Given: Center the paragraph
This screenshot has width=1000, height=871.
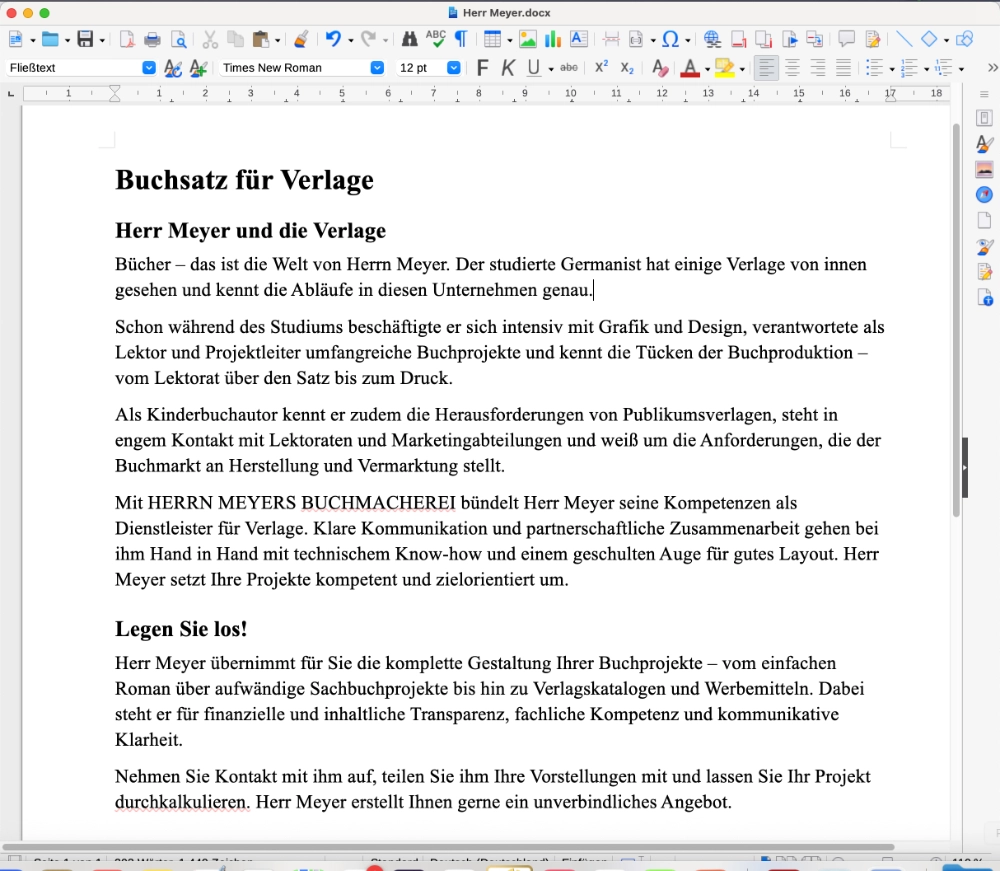Looking at the screenshot, I should [792, 68].
